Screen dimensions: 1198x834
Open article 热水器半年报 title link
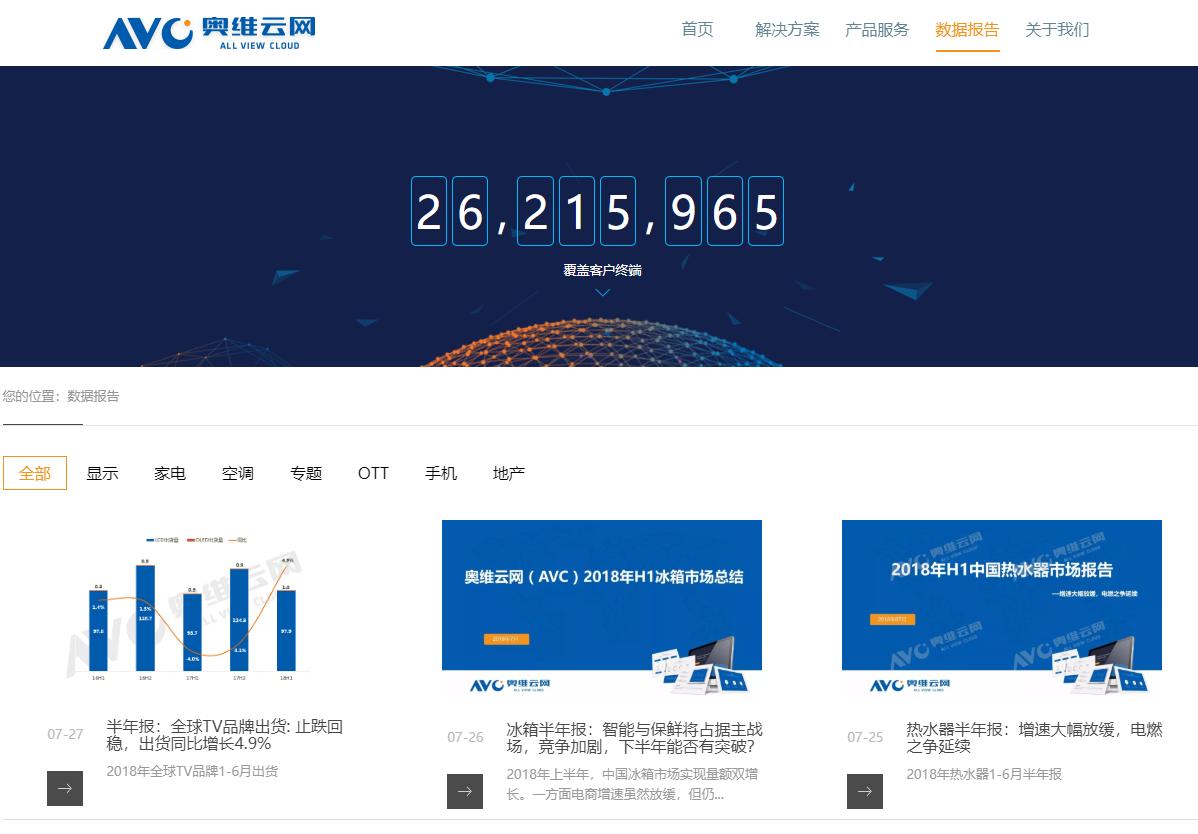tap(1034, 738)
